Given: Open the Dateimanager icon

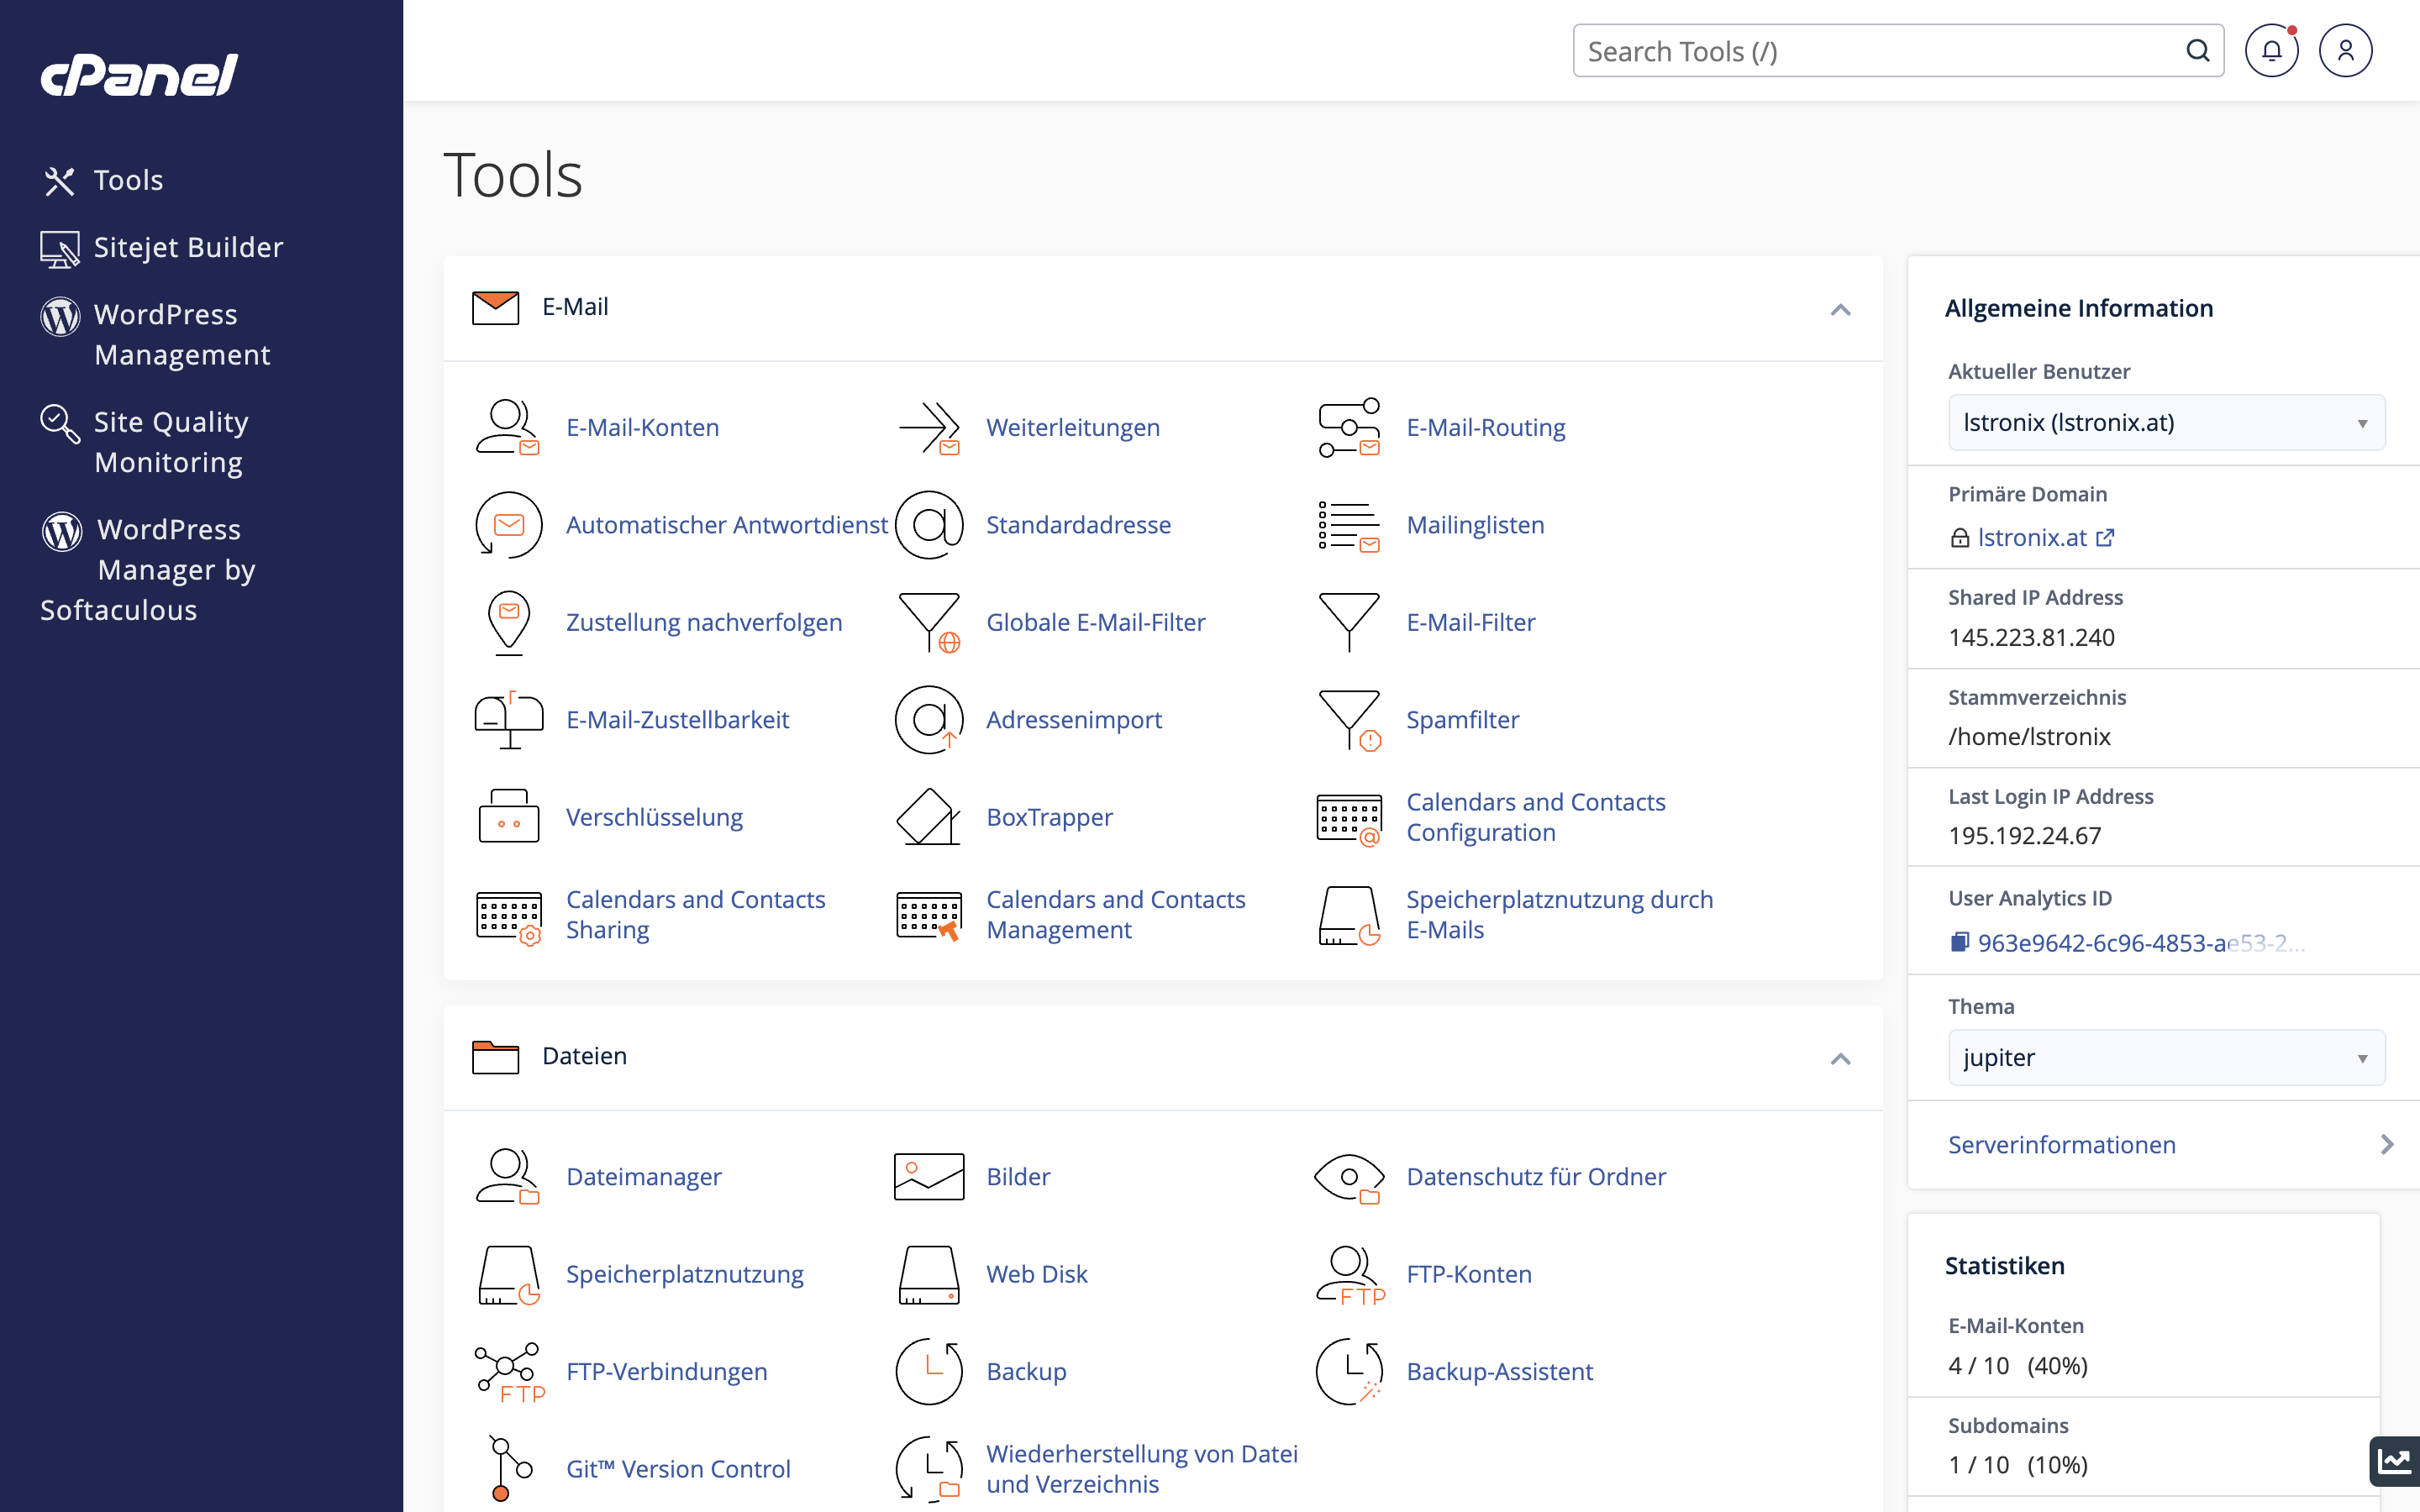Looking at the screenshot, I should point(508,1176).
